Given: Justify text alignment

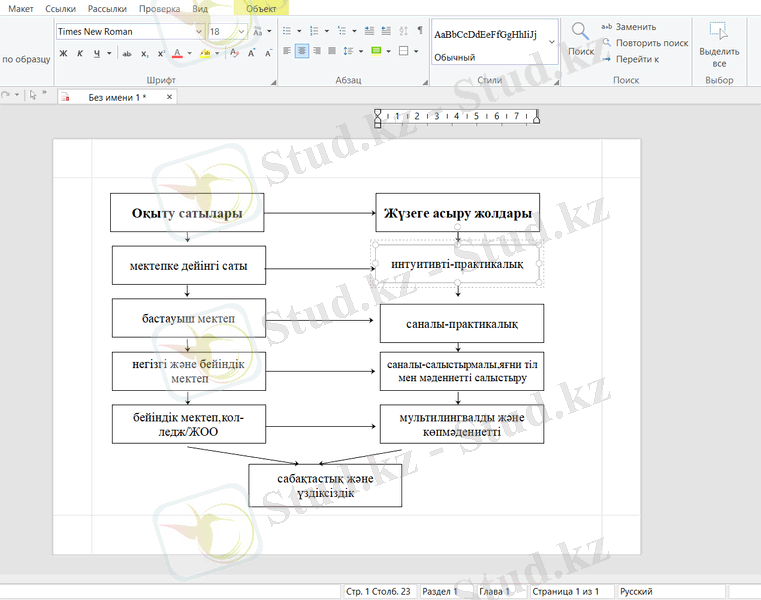Looking at the screenshot, I should coord(332,51).
